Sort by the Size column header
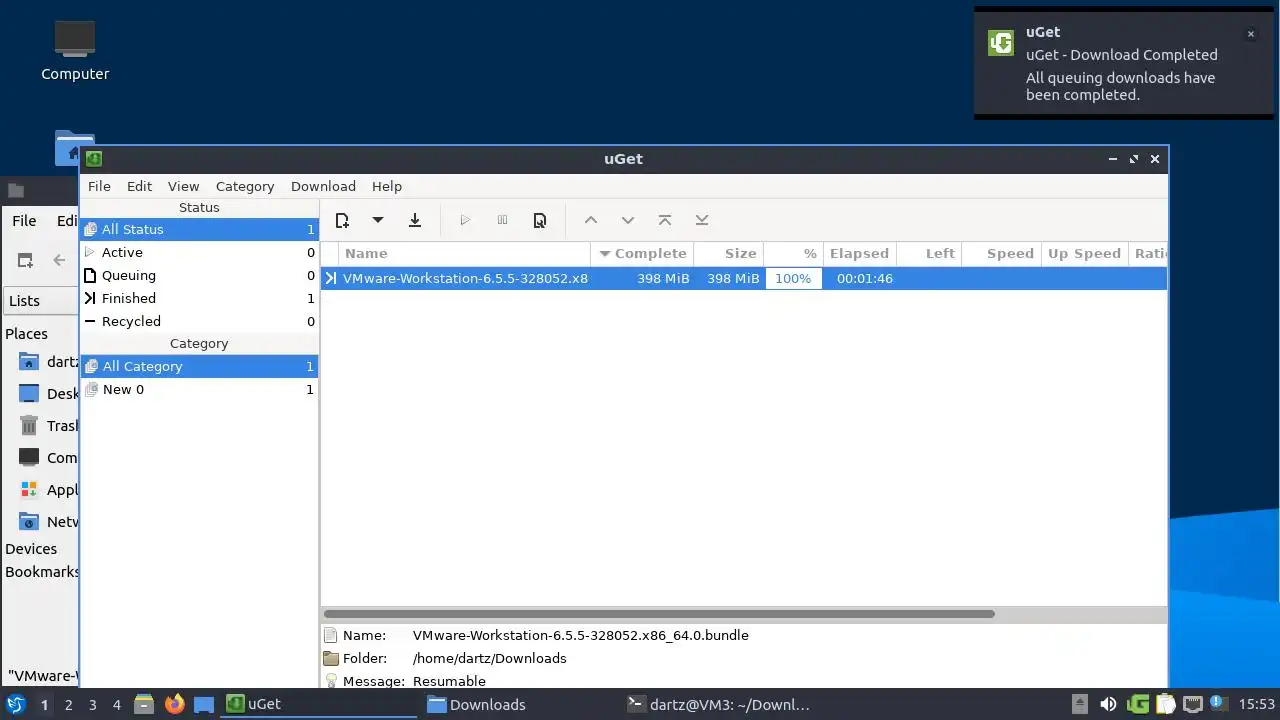This screenshot has width=1280, height=720. tap(729, 253)
